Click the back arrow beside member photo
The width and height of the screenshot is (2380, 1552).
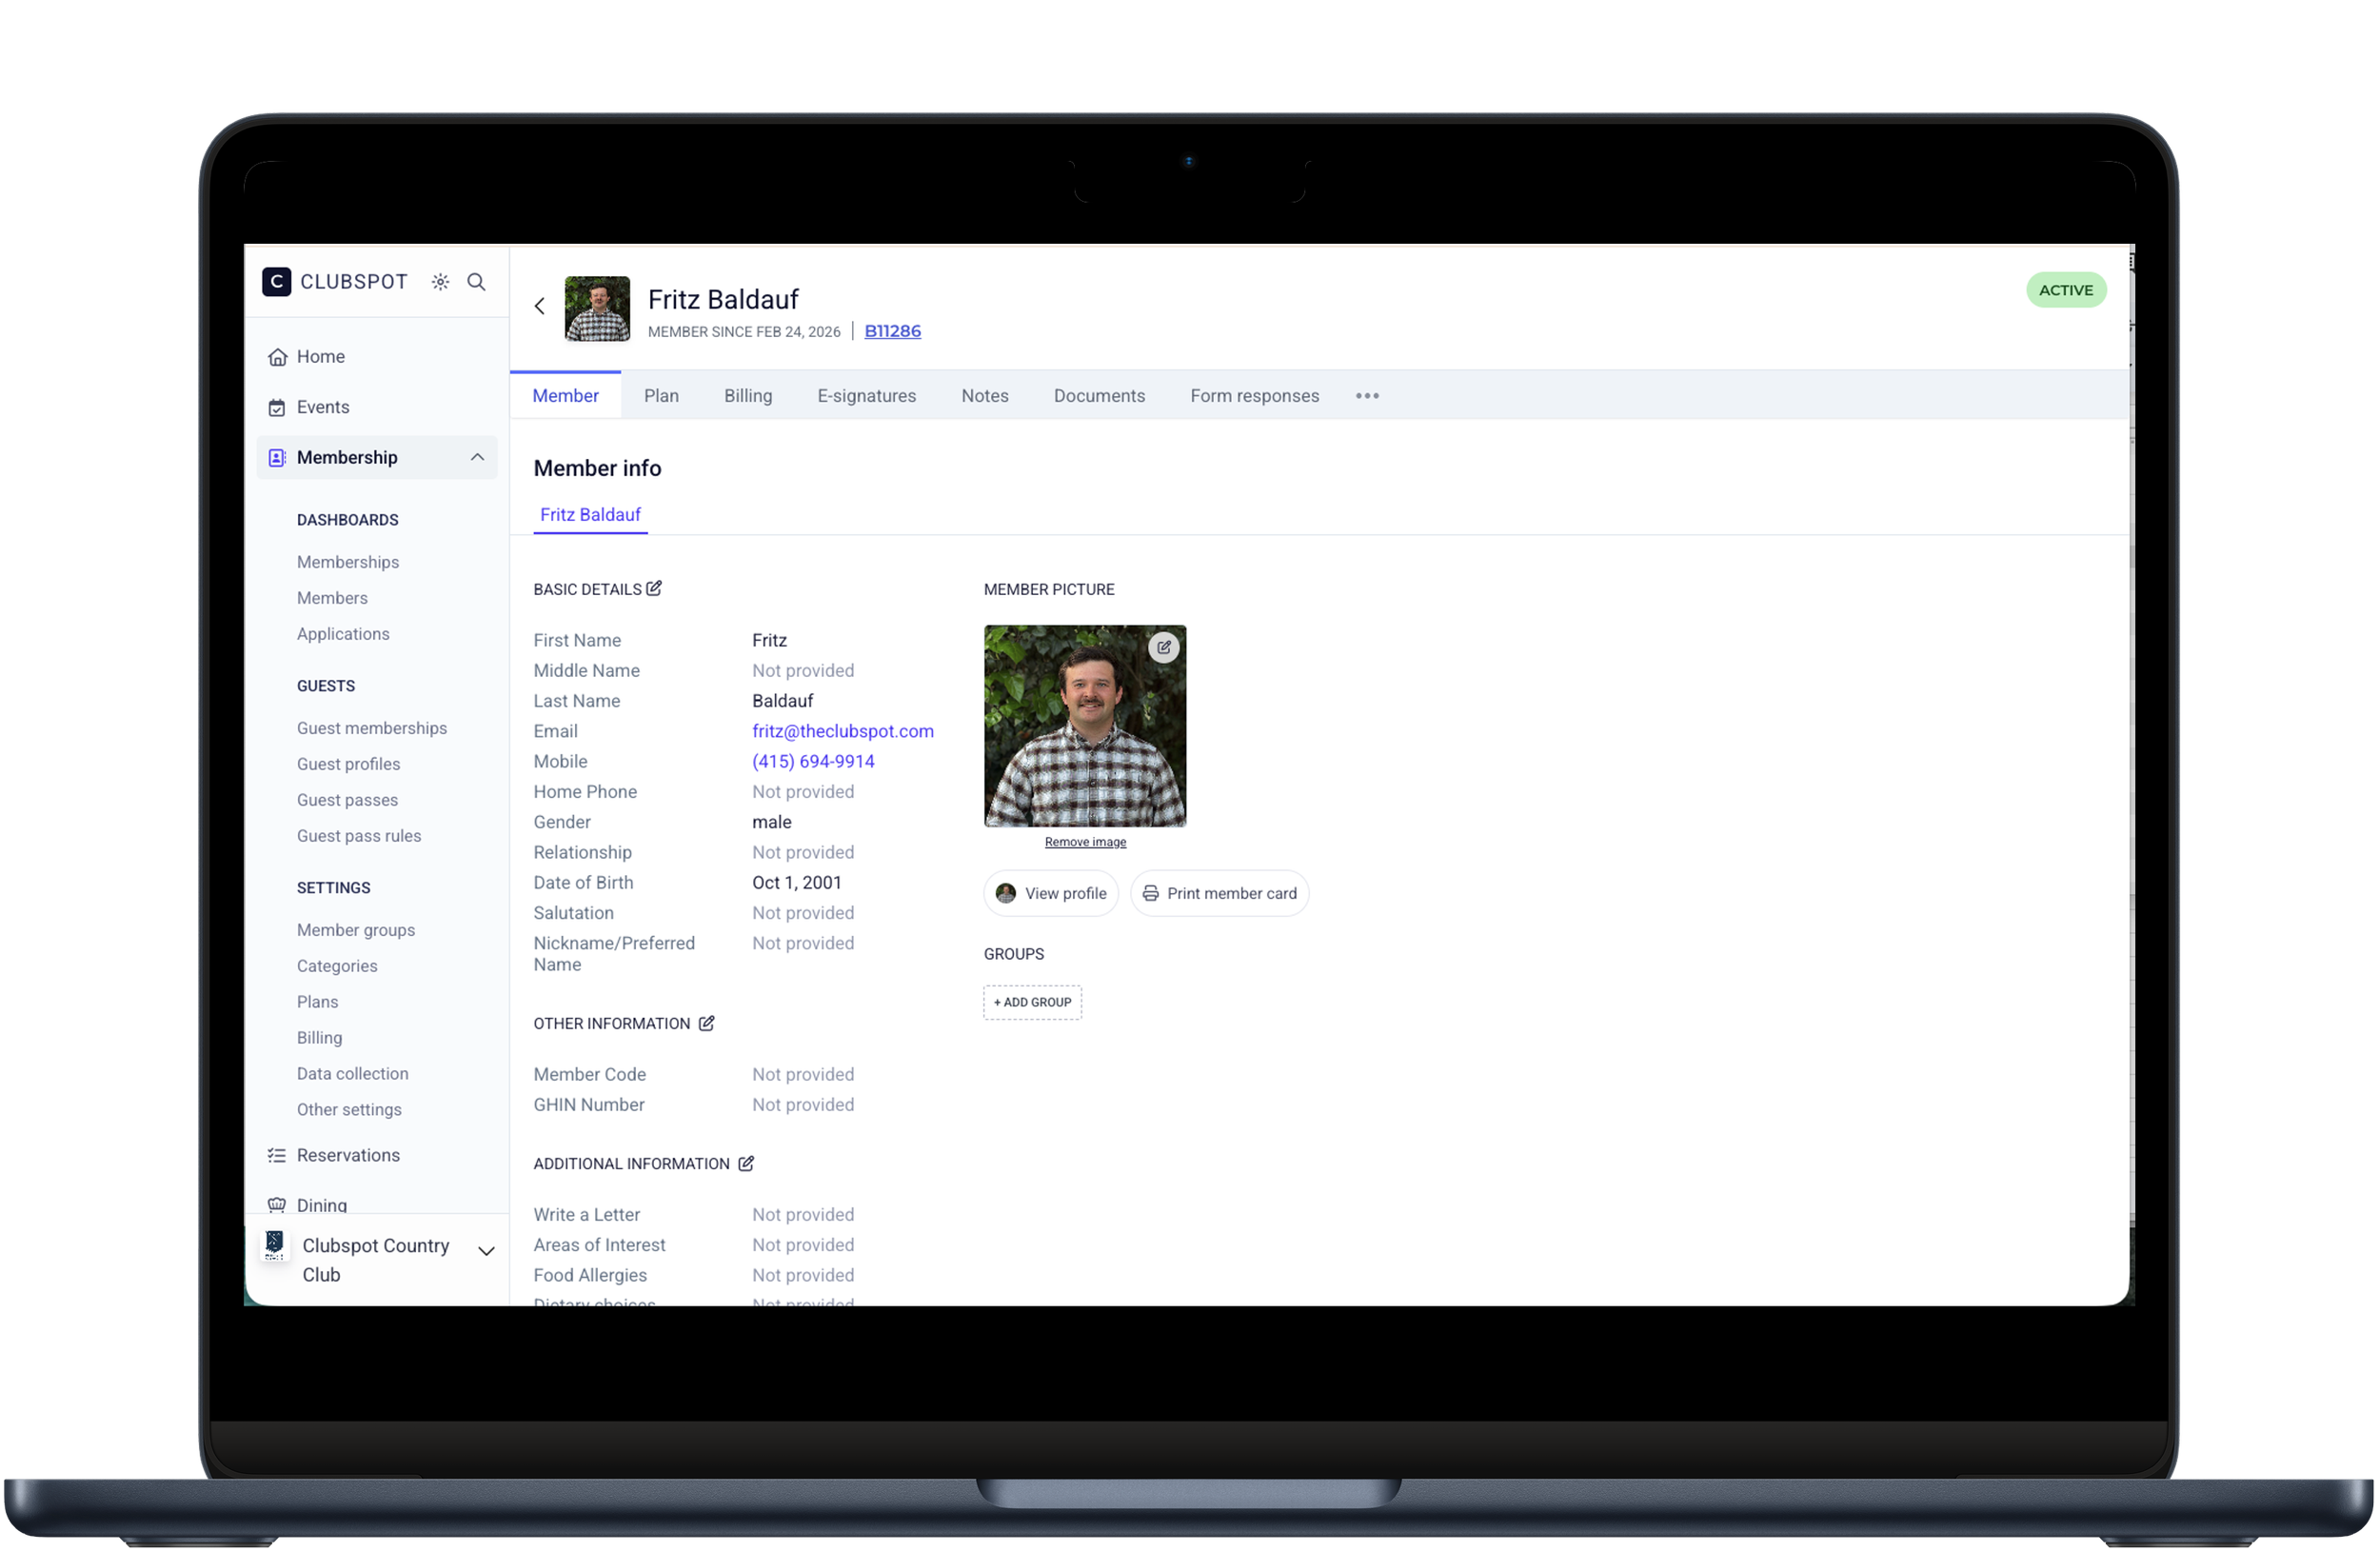tap(540, 306)
